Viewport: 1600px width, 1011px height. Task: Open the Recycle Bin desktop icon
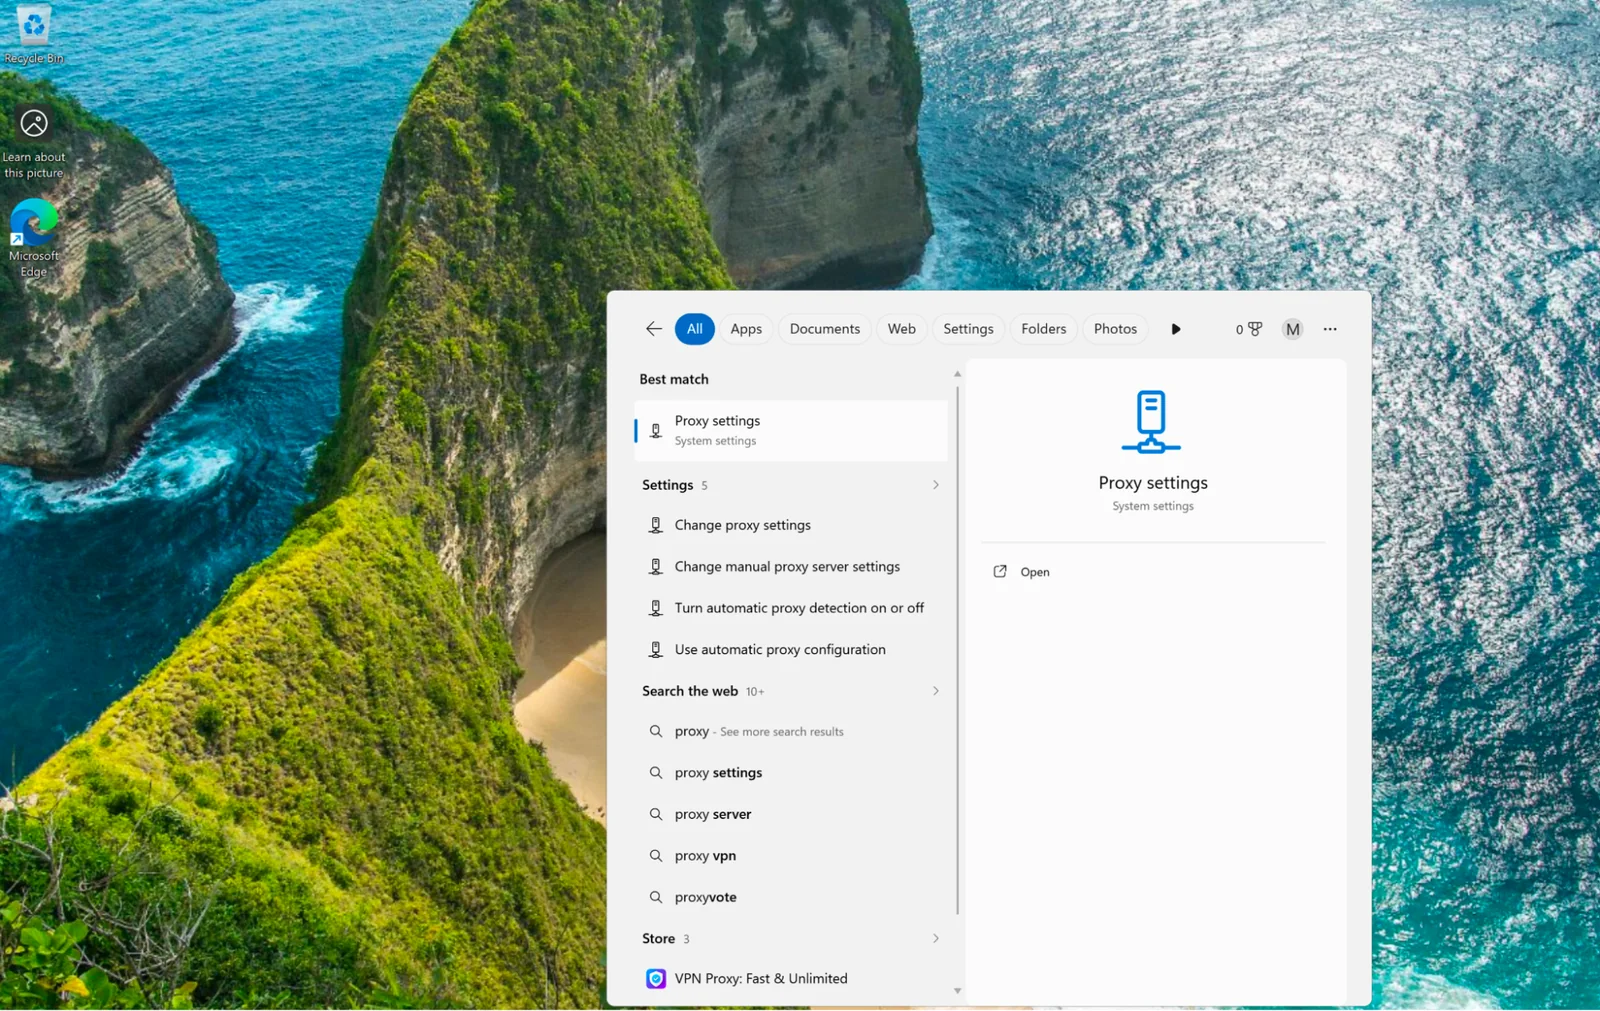coord(34,35)
